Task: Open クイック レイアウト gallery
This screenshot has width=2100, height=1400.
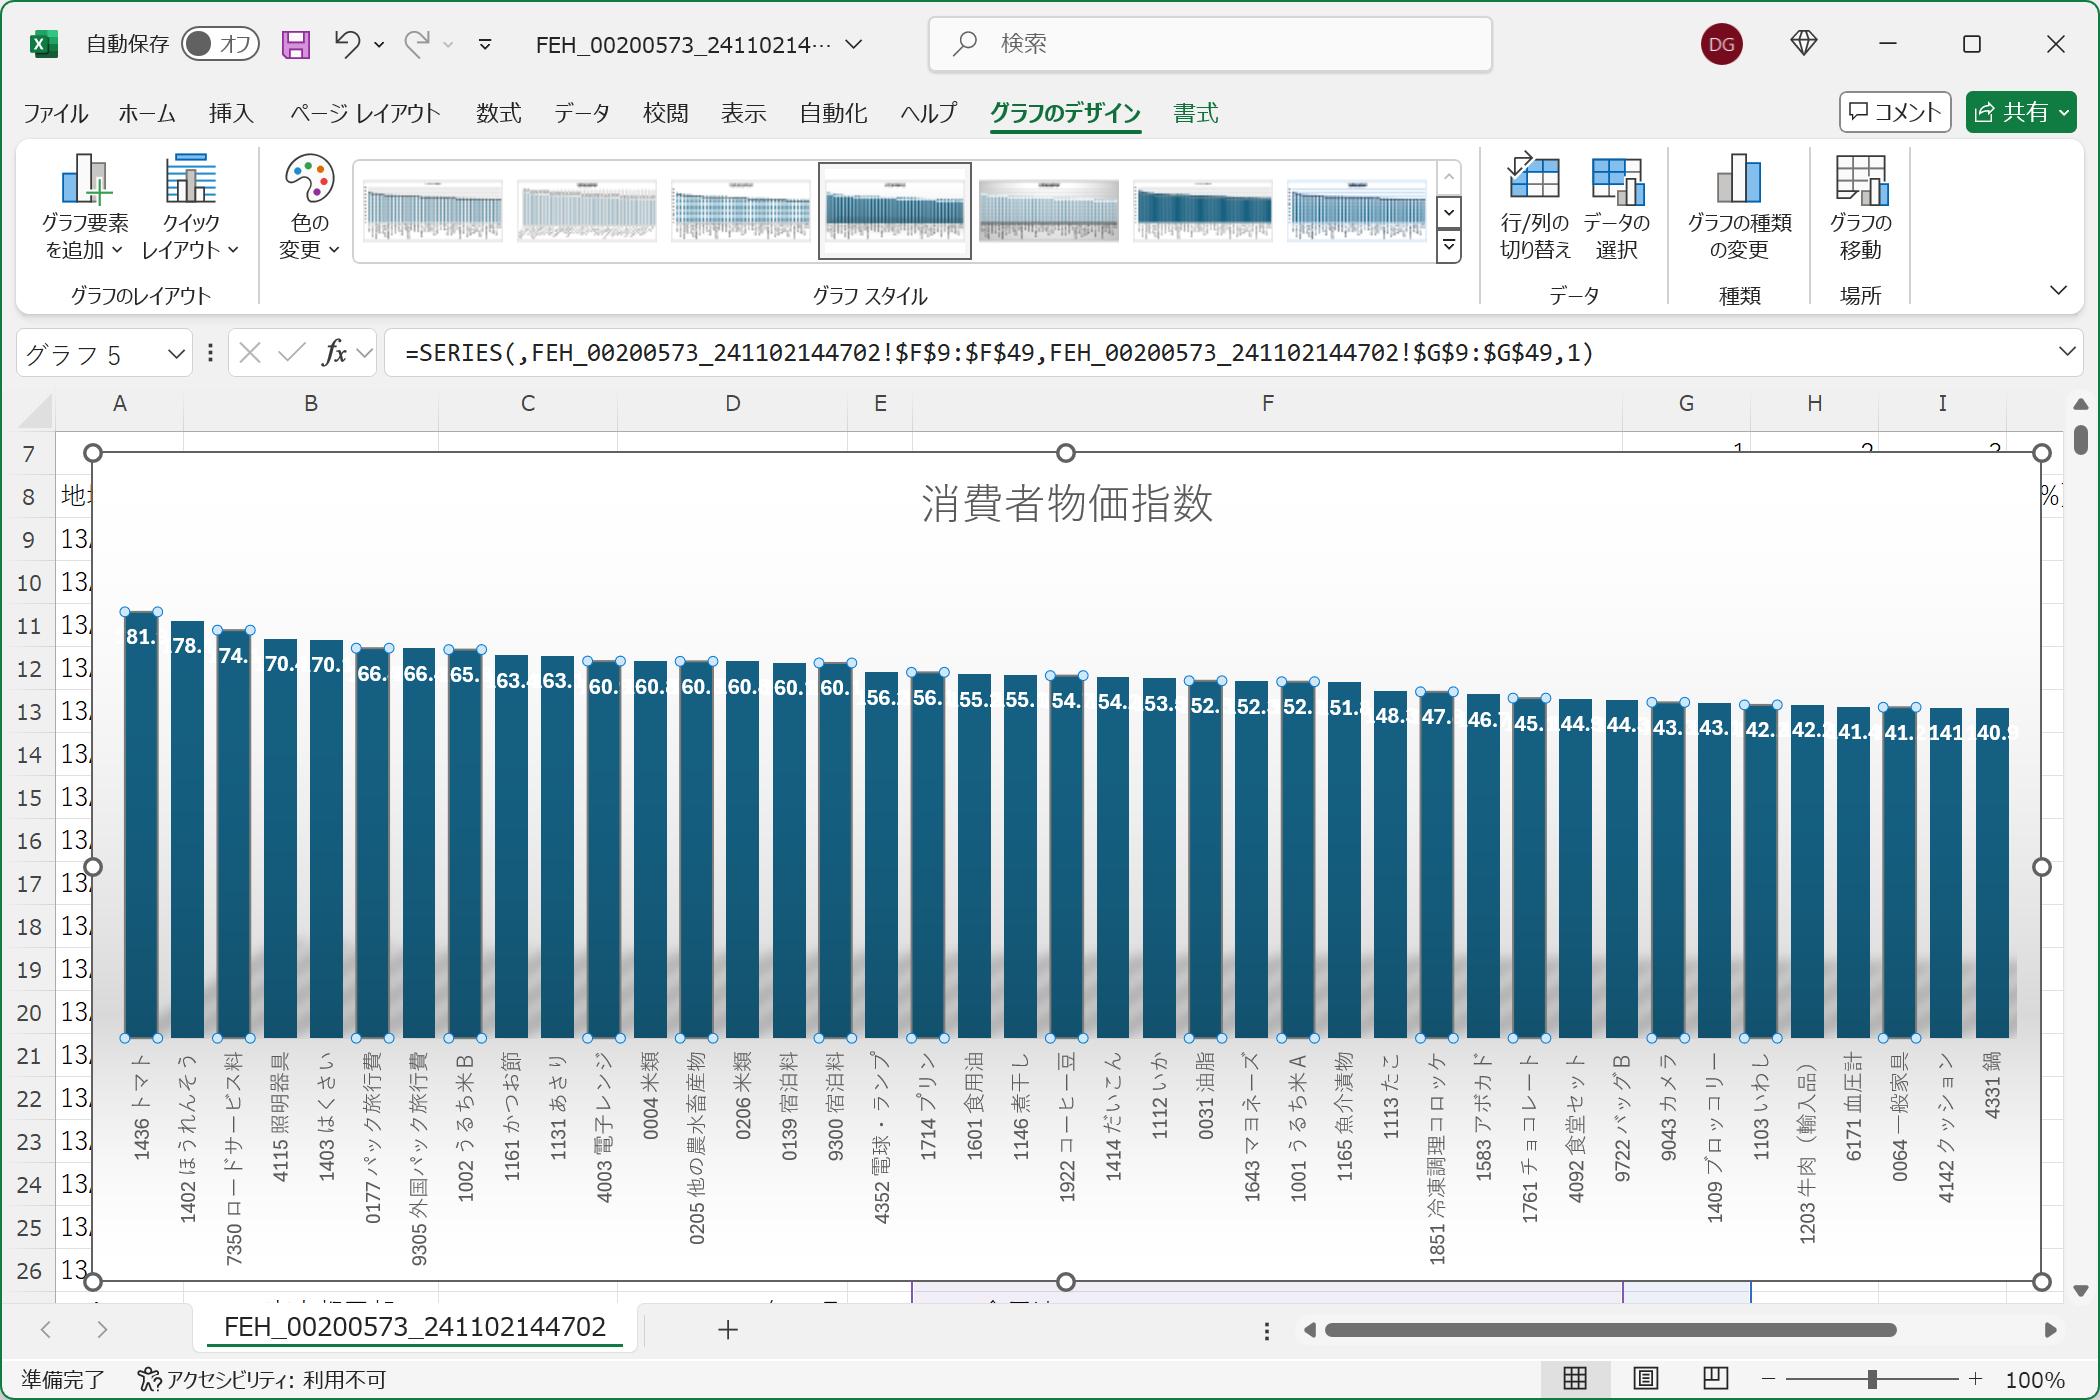Action: pyautogui.click(x=190, y=207)
